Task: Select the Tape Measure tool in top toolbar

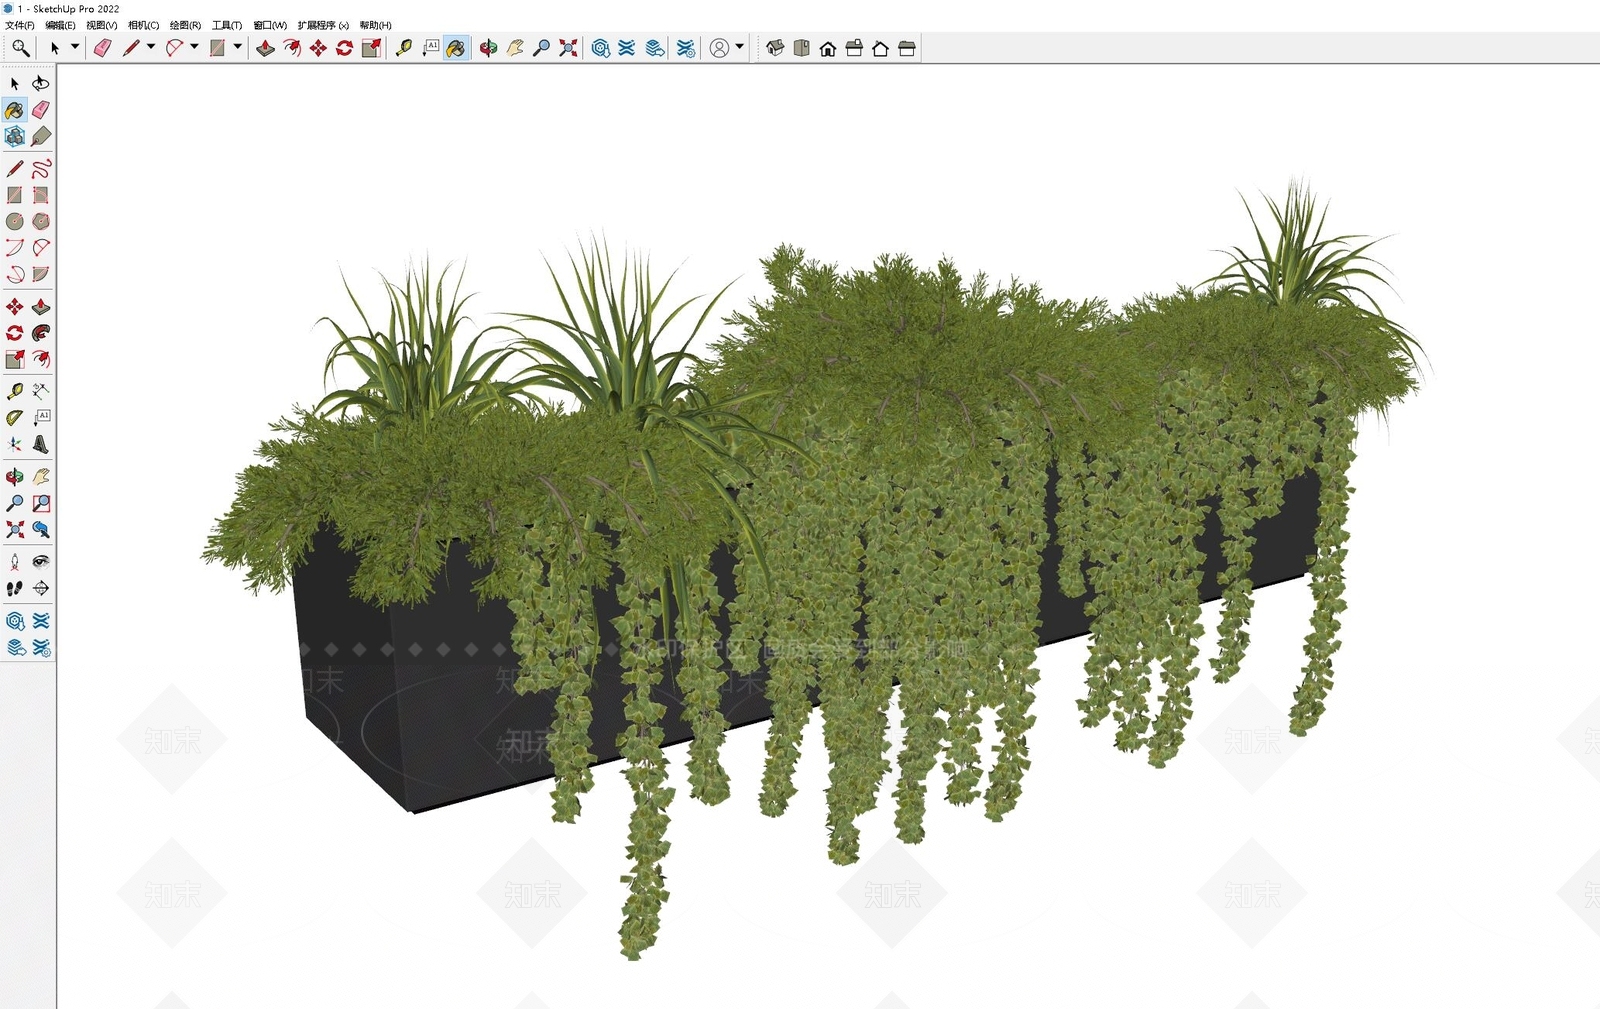Action: 404,48
